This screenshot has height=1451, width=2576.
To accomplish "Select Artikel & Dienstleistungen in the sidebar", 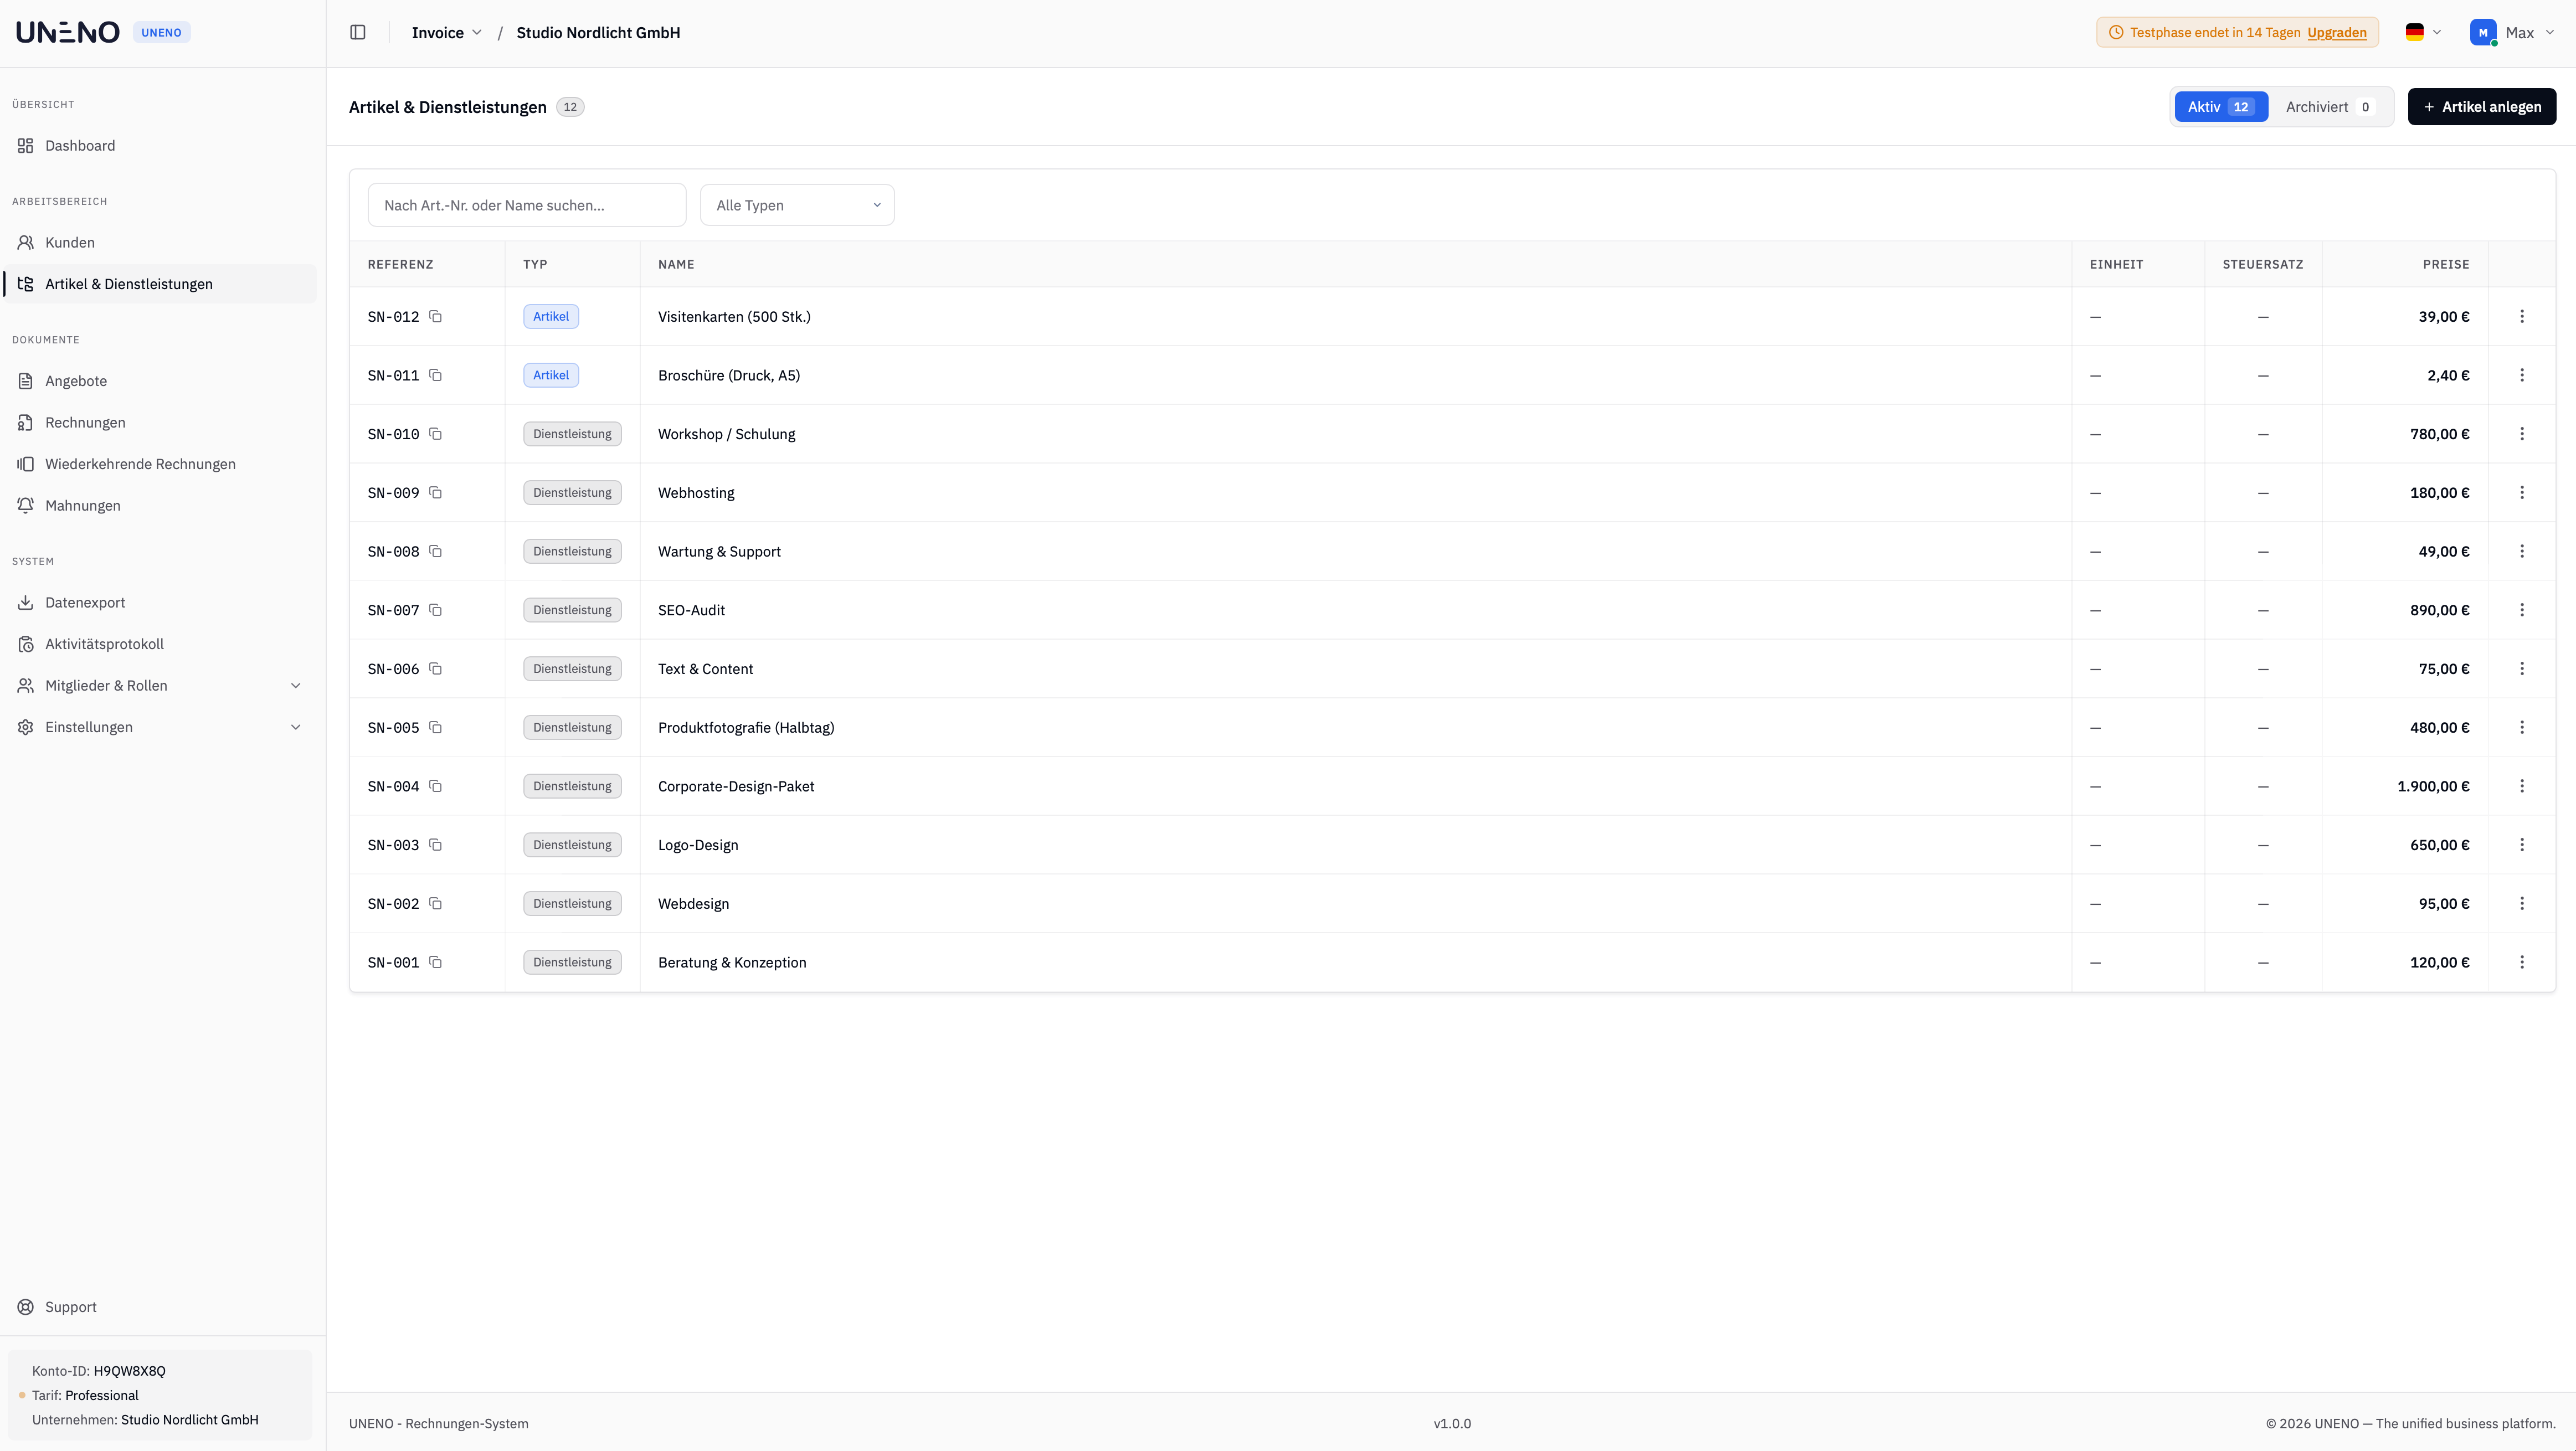I will pos(160,284).
